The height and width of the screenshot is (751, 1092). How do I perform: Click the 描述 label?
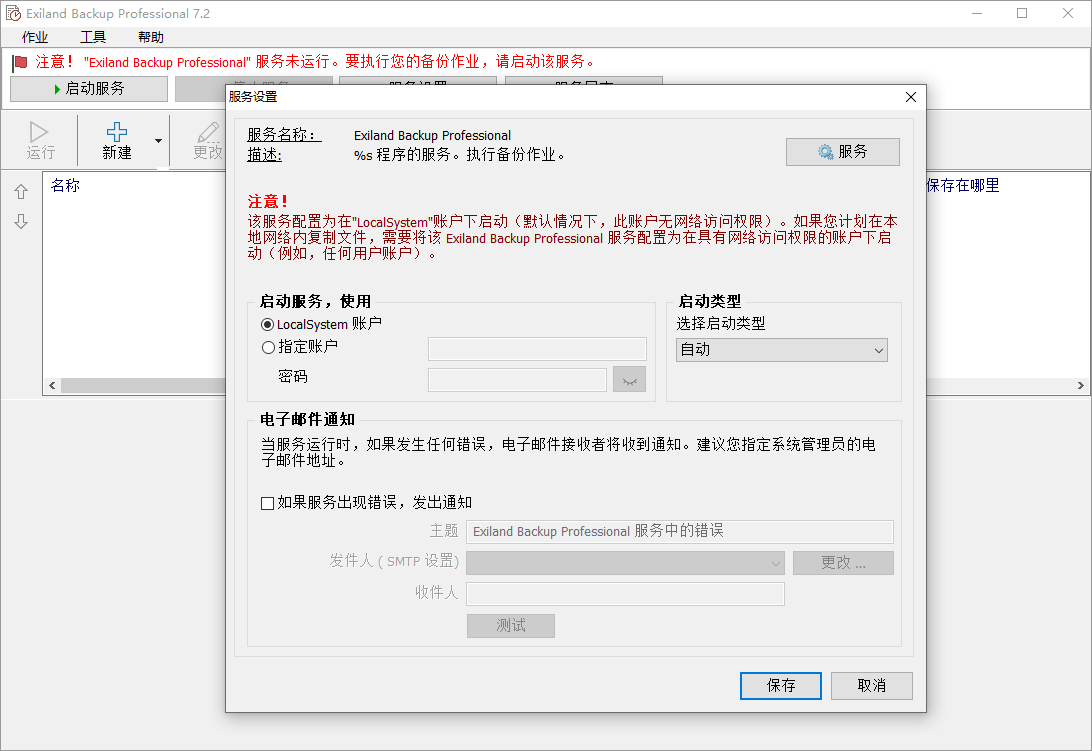265,155
